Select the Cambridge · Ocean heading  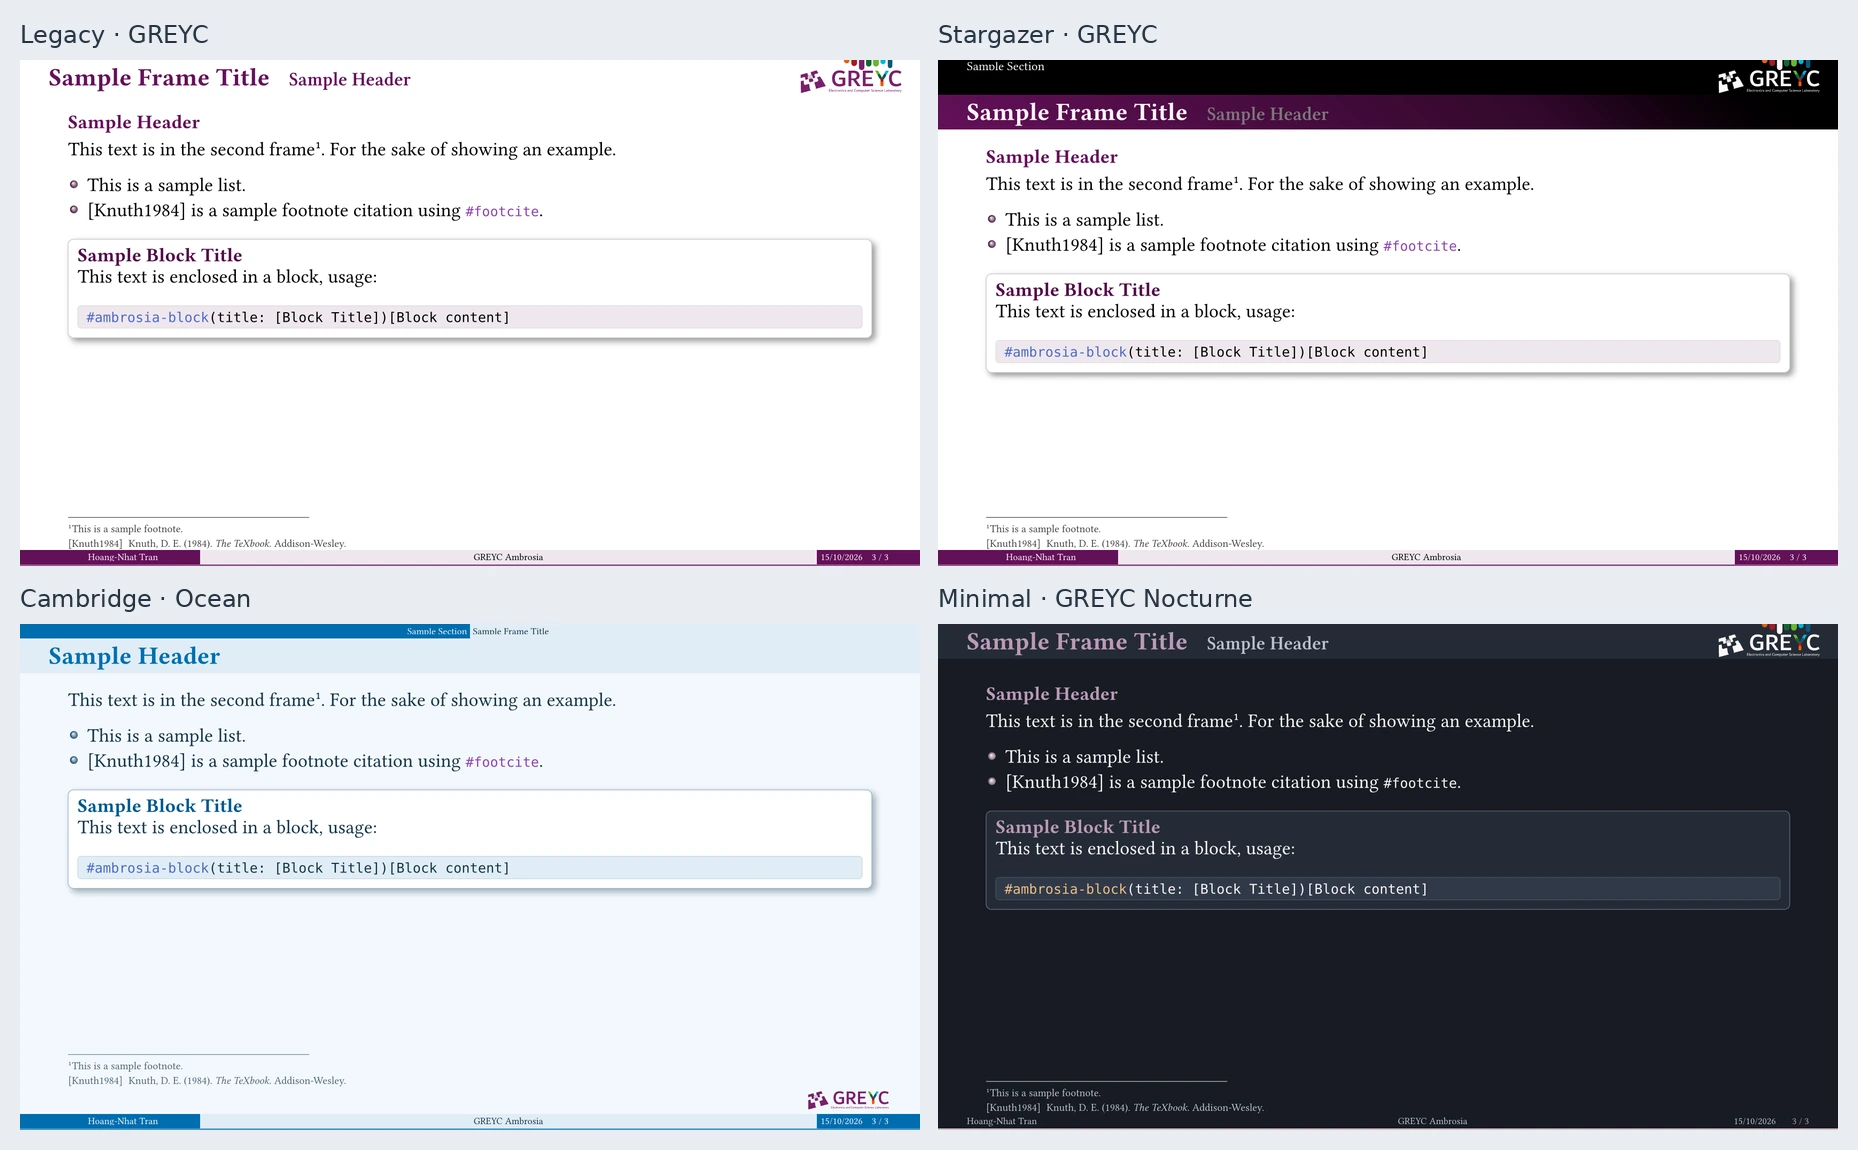[135, 598]
